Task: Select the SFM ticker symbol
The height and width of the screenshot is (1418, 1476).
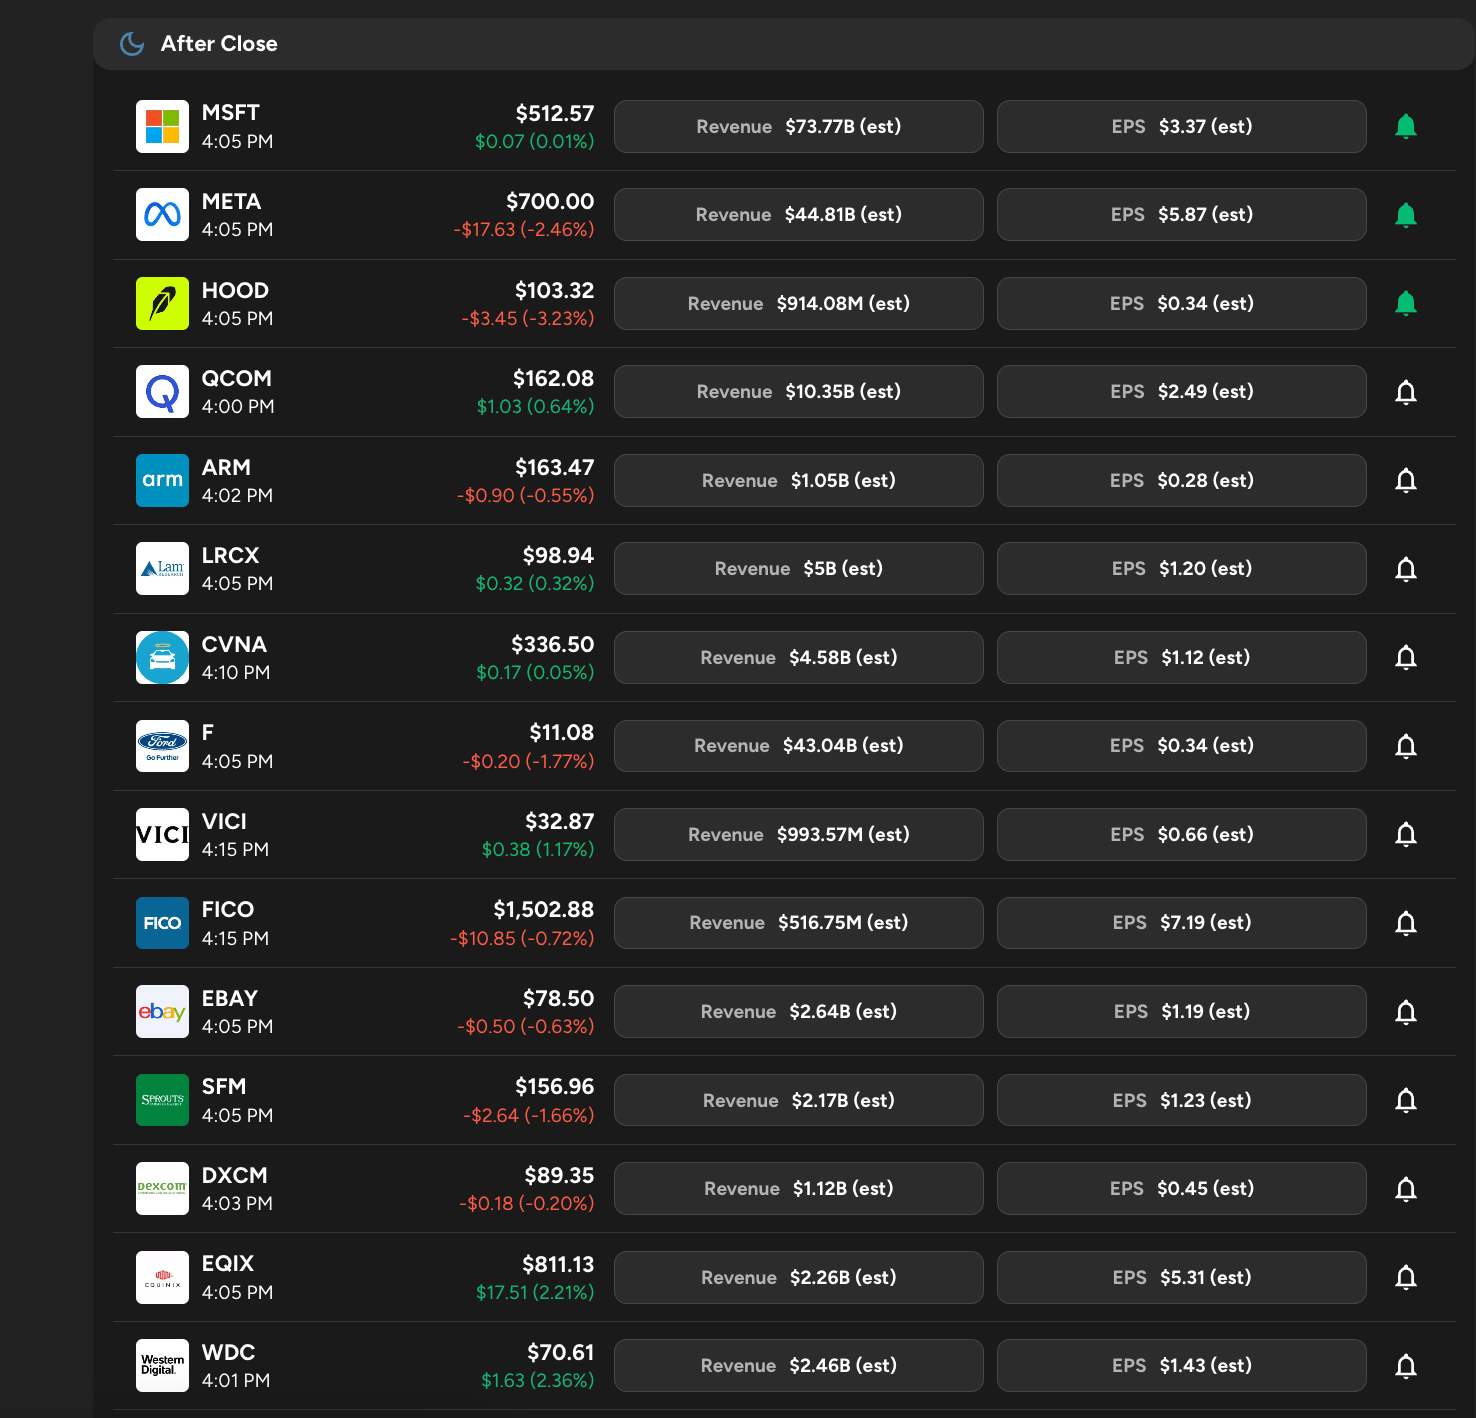Action: coord(224,1087)
